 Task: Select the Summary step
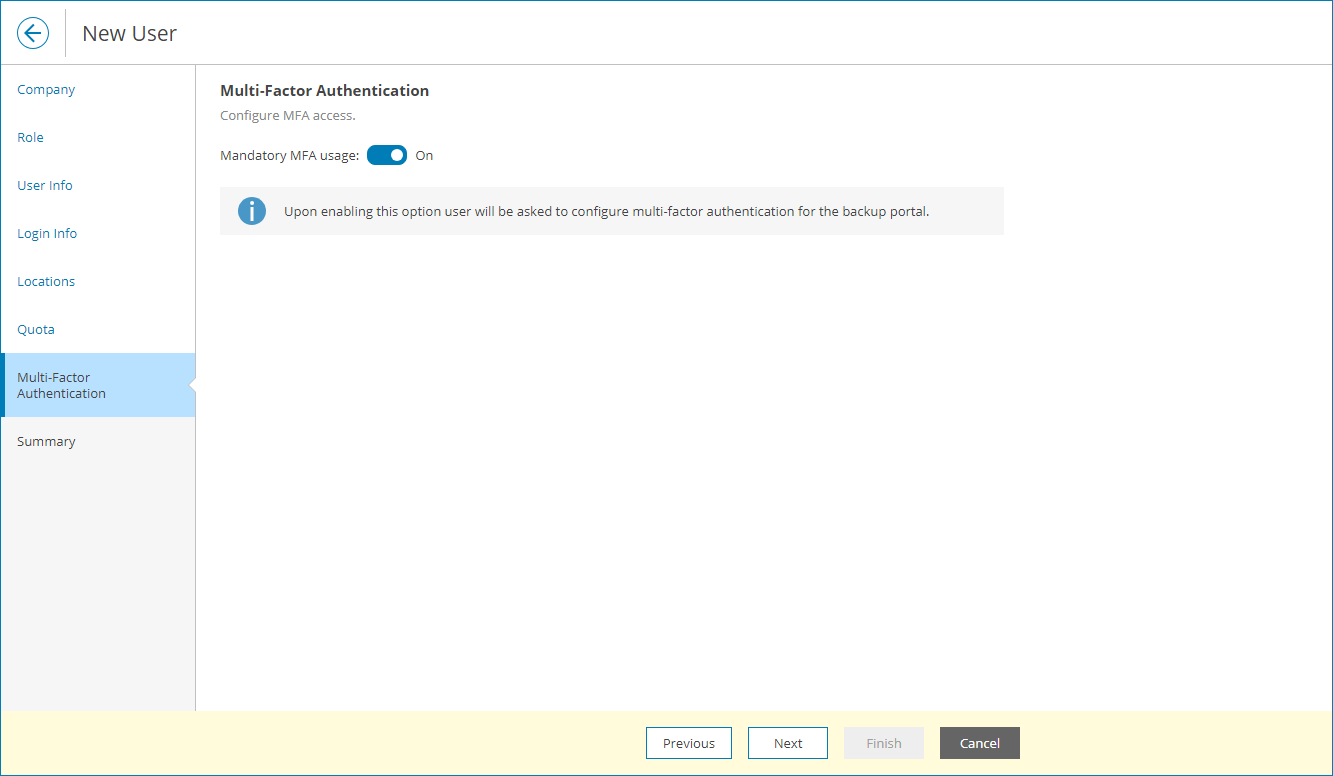[x=46, y=441]
